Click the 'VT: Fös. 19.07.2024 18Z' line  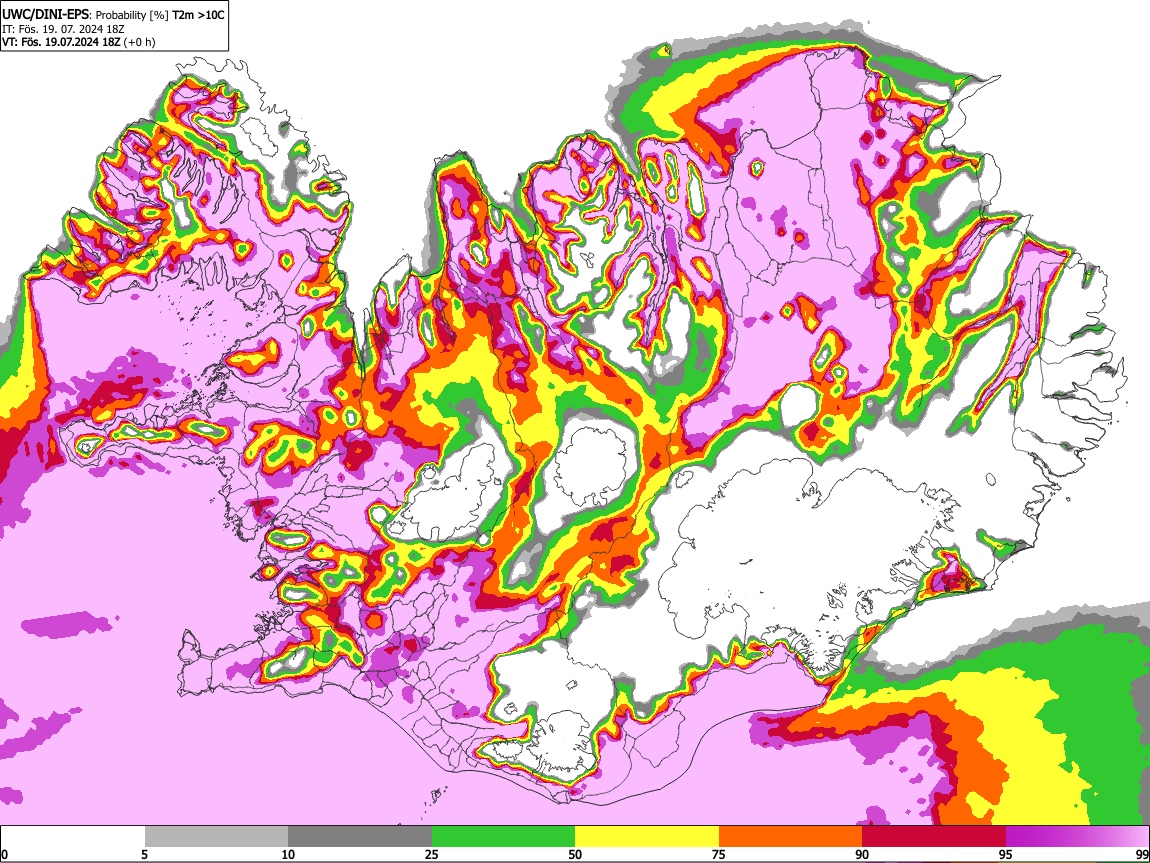[62, 42]
